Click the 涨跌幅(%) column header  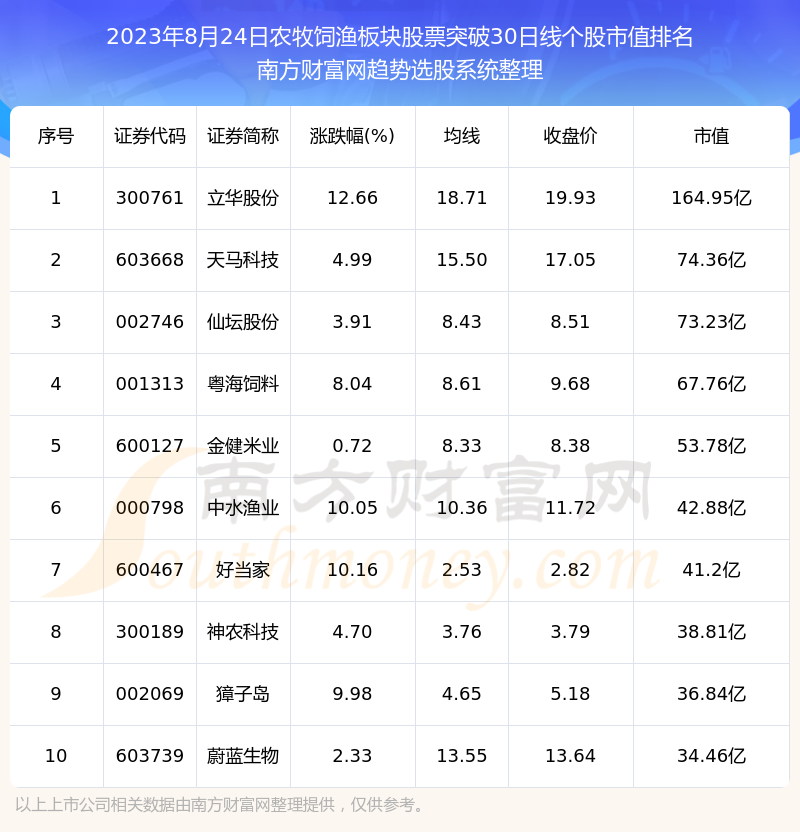[352, 136]
